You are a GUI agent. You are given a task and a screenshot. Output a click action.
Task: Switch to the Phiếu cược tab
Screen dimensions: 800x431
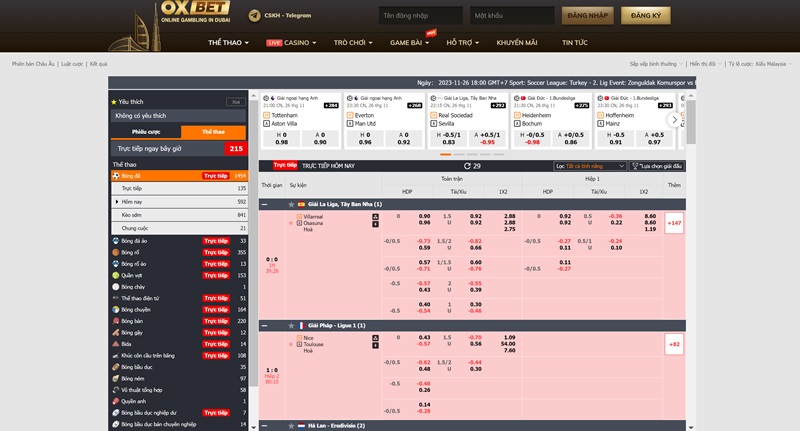pos(146,132)
